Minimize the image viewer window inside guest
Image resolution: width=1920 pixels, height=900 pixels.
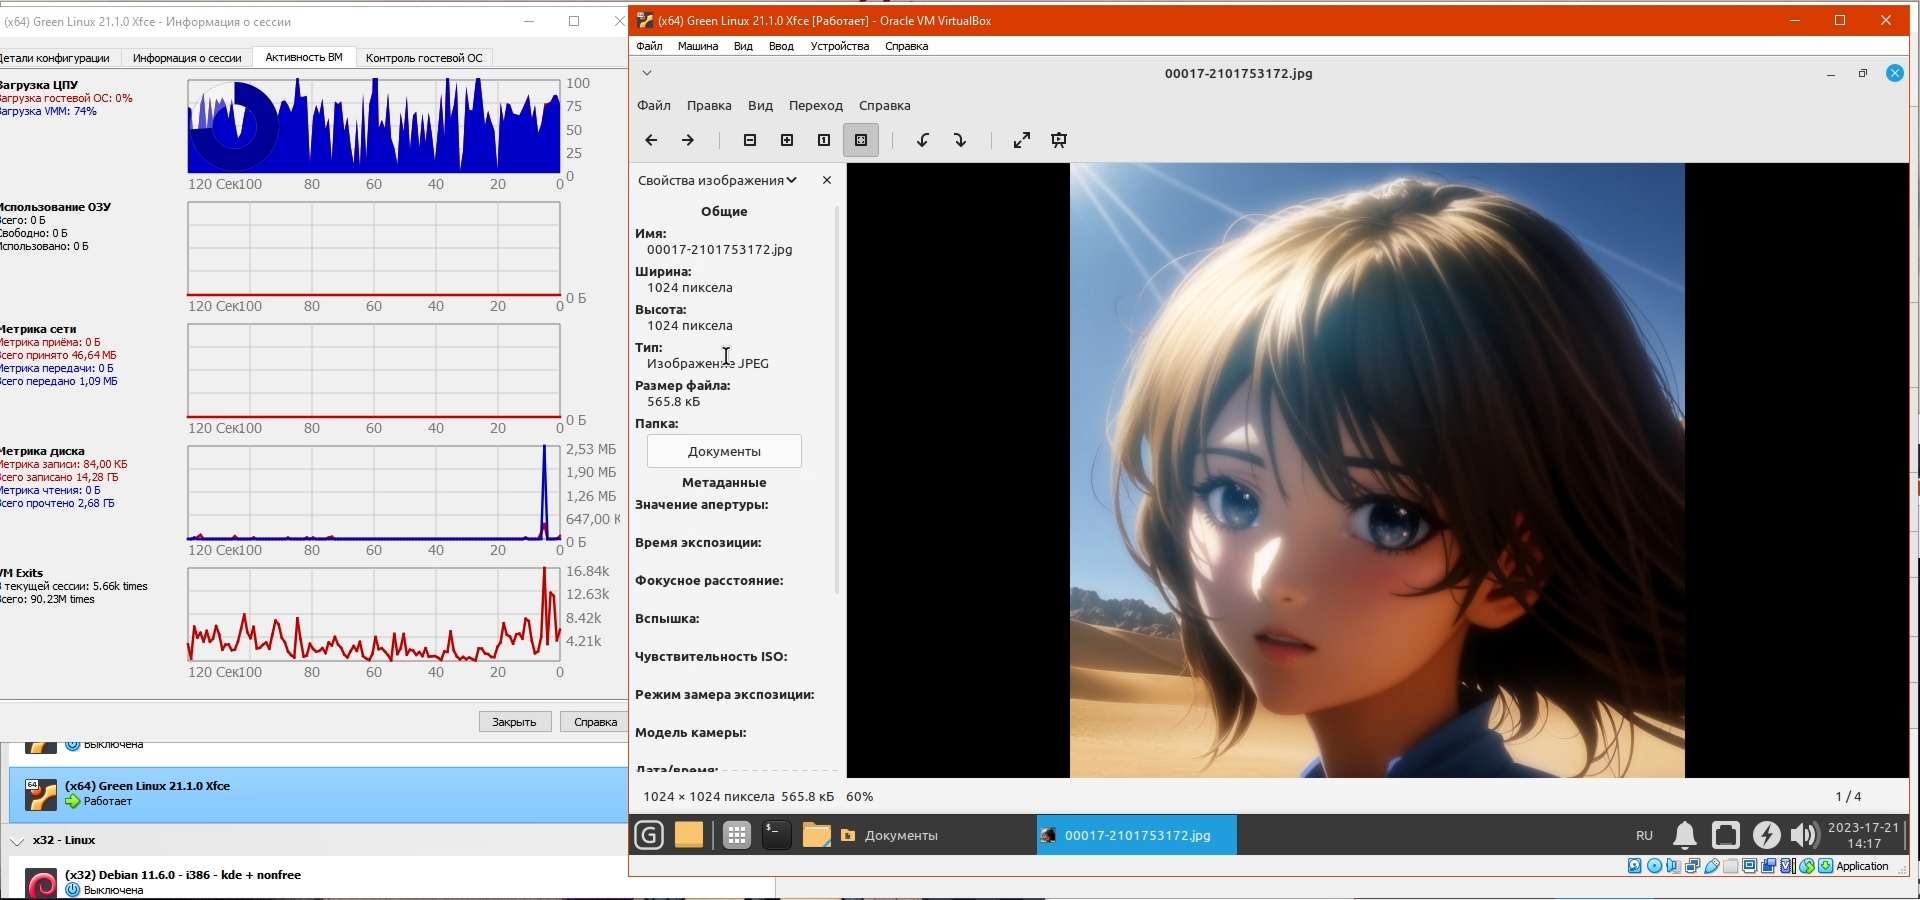(1831, 74)
